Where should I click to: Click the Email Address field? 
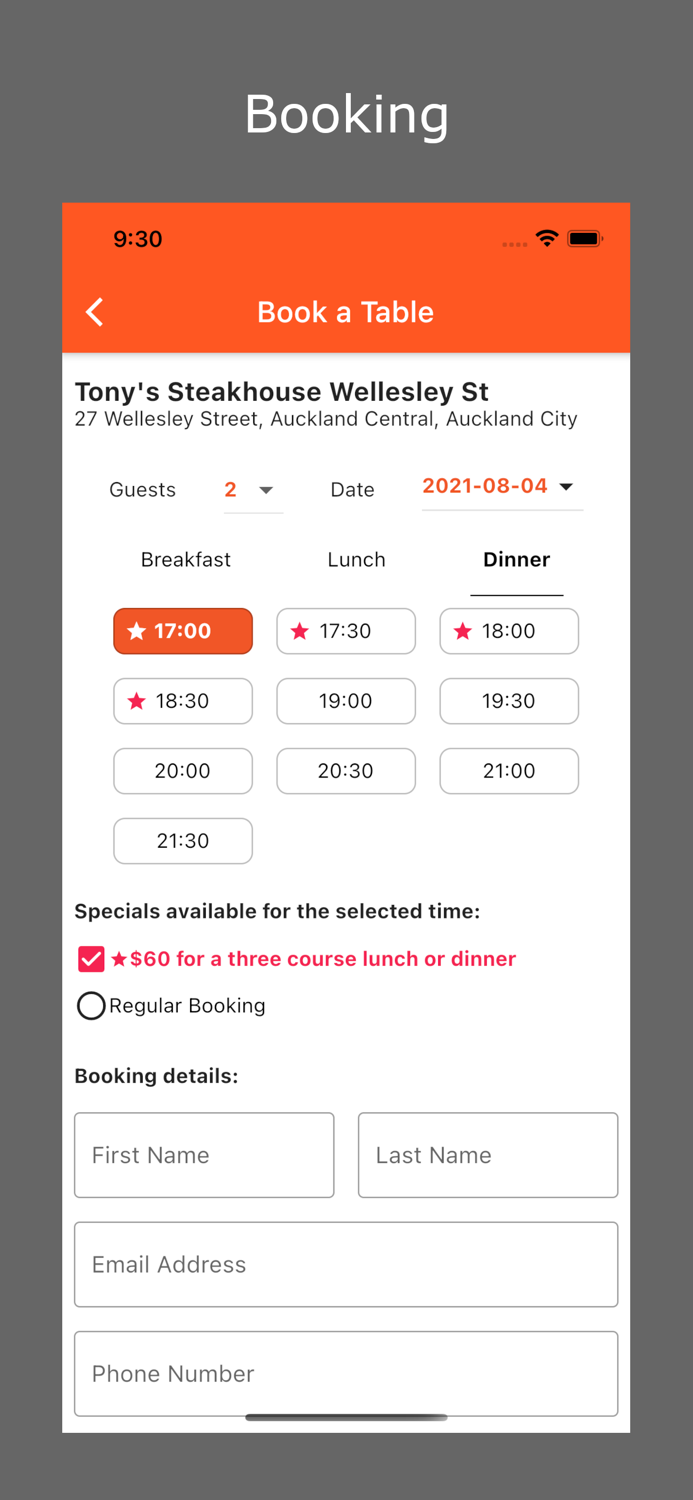346,1264
